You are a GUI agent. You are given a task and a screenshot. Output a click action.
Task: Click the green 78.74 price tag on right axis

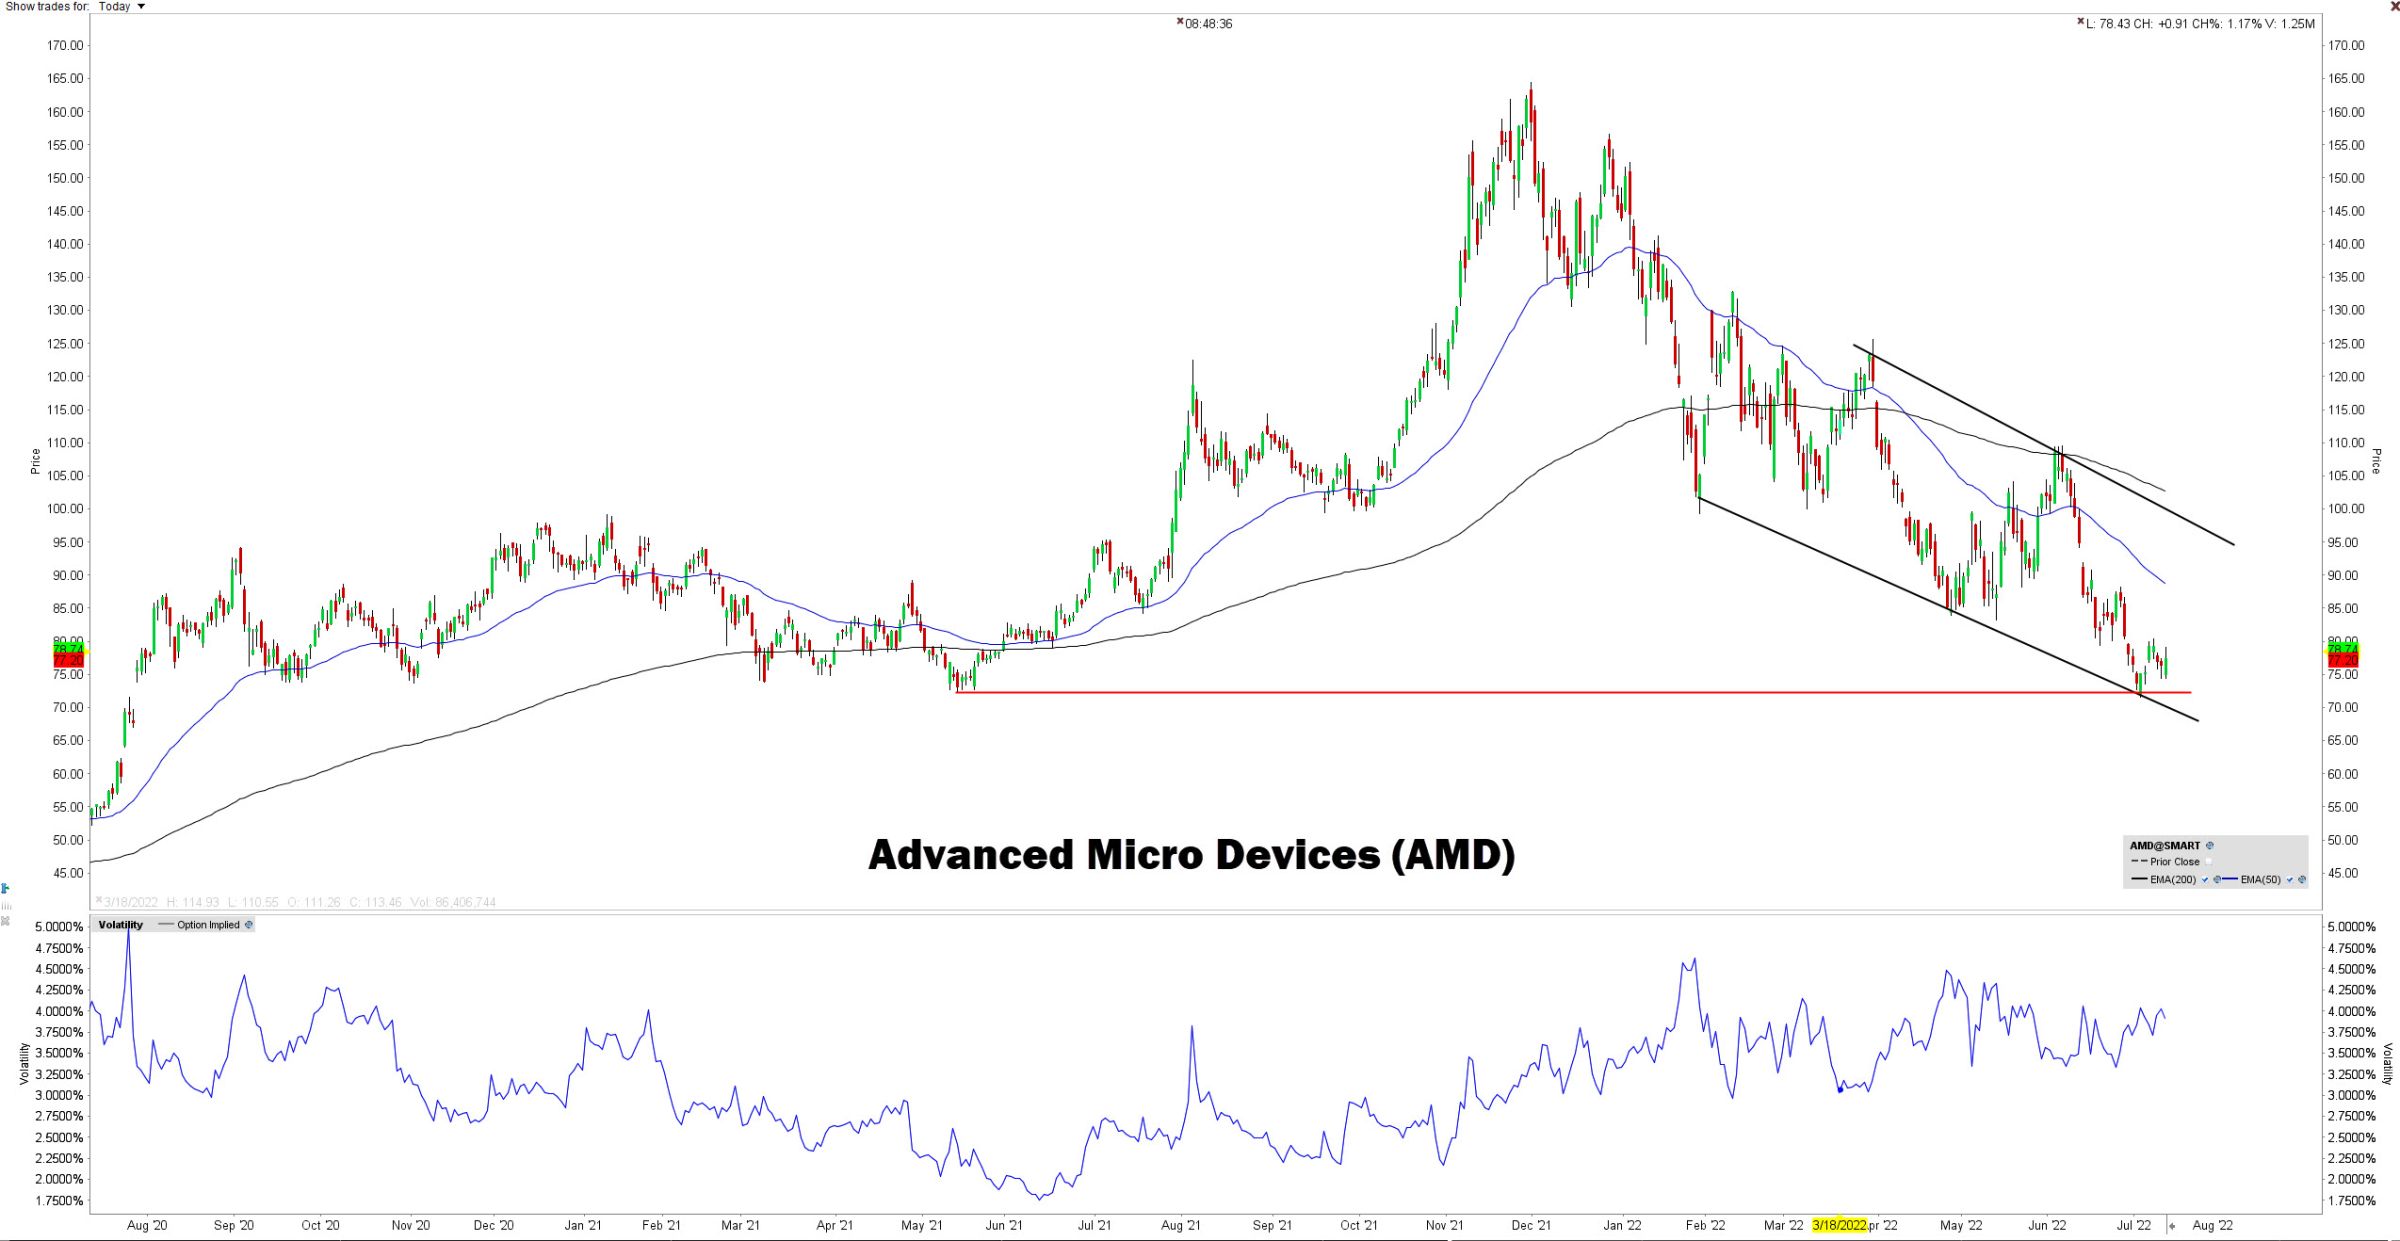click(2343, 649)
